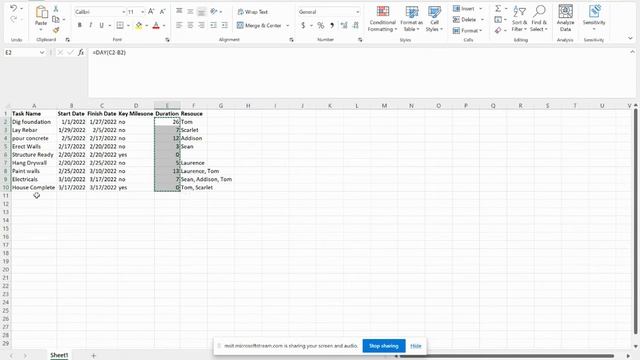Toggle Bottom Align
640x360 pixels.
pos(201,11)
